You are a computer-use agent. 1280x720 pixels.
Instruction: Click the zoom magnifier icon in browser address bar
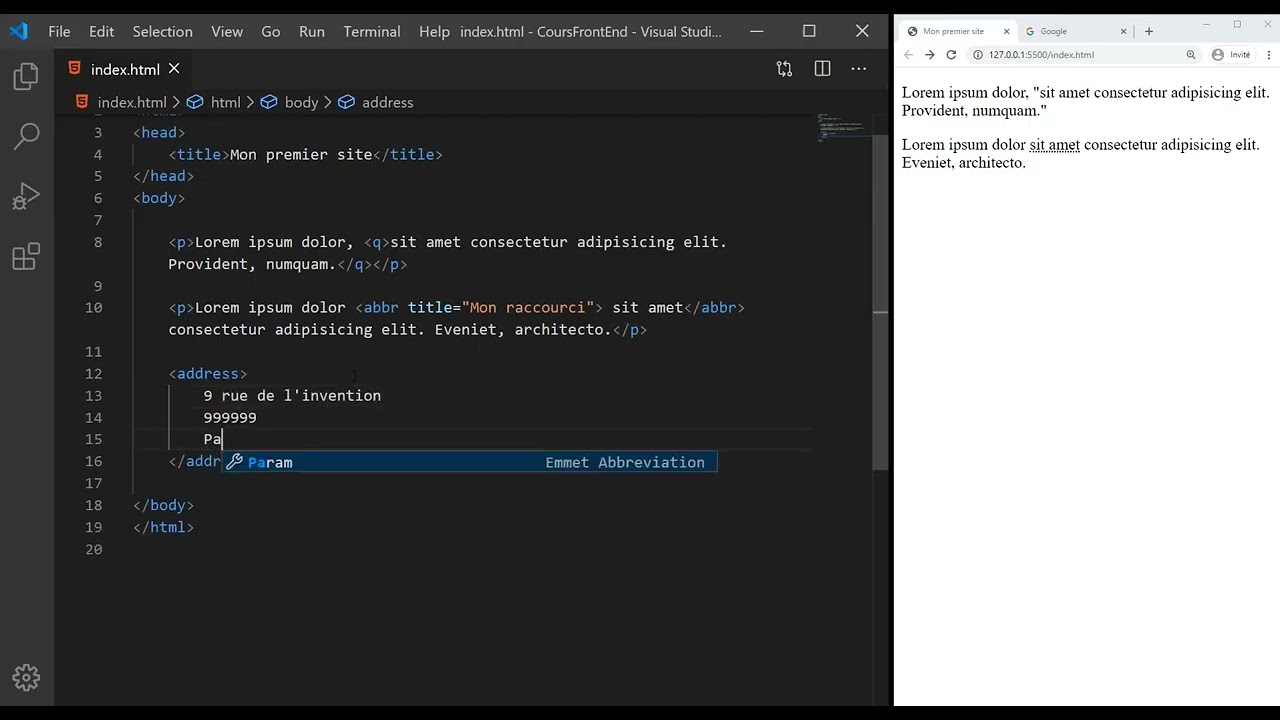pos(1191,55)
